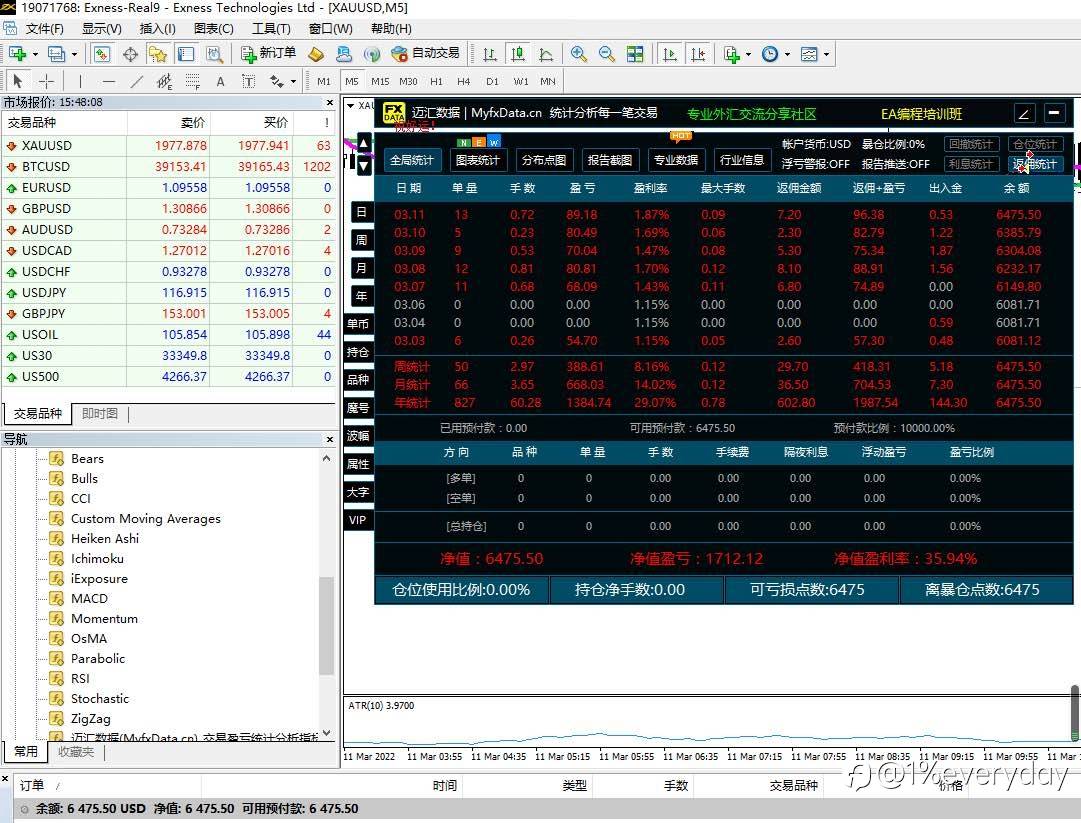Expand the arrows objects dropdown
1081x823 pixels.
(x=293, y=81)
